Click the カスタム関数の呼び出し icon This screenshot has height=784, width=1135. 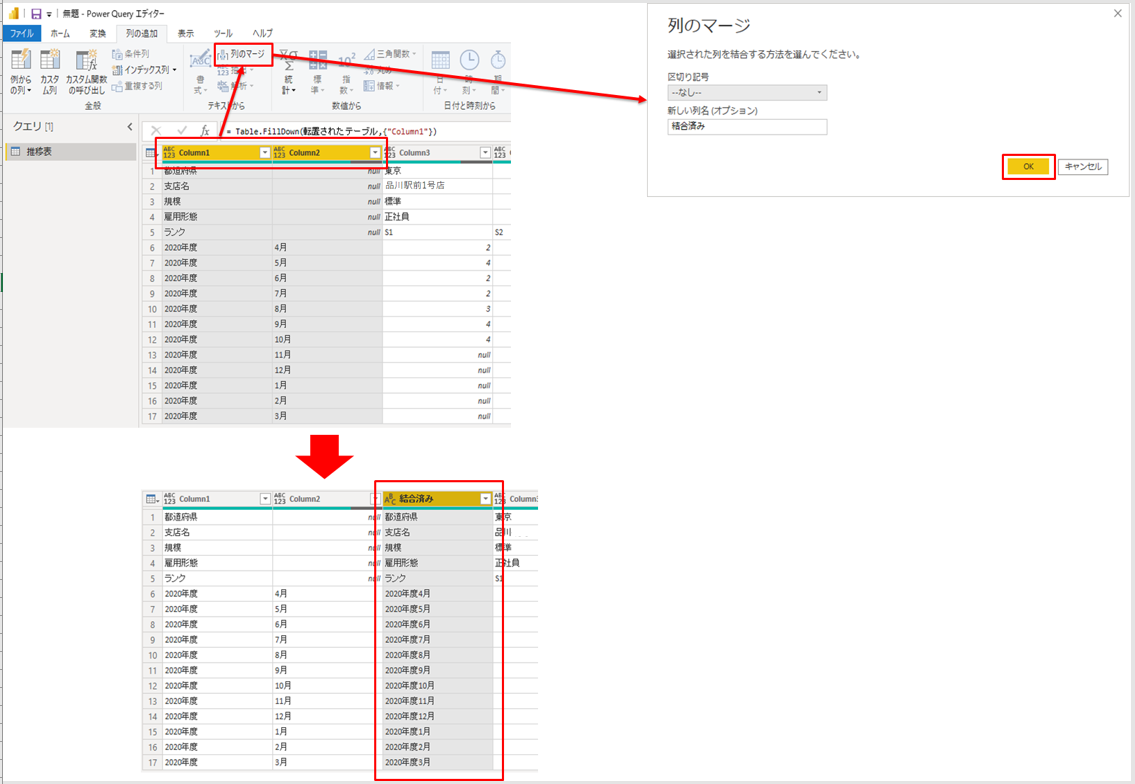click(x=86, y=62)
